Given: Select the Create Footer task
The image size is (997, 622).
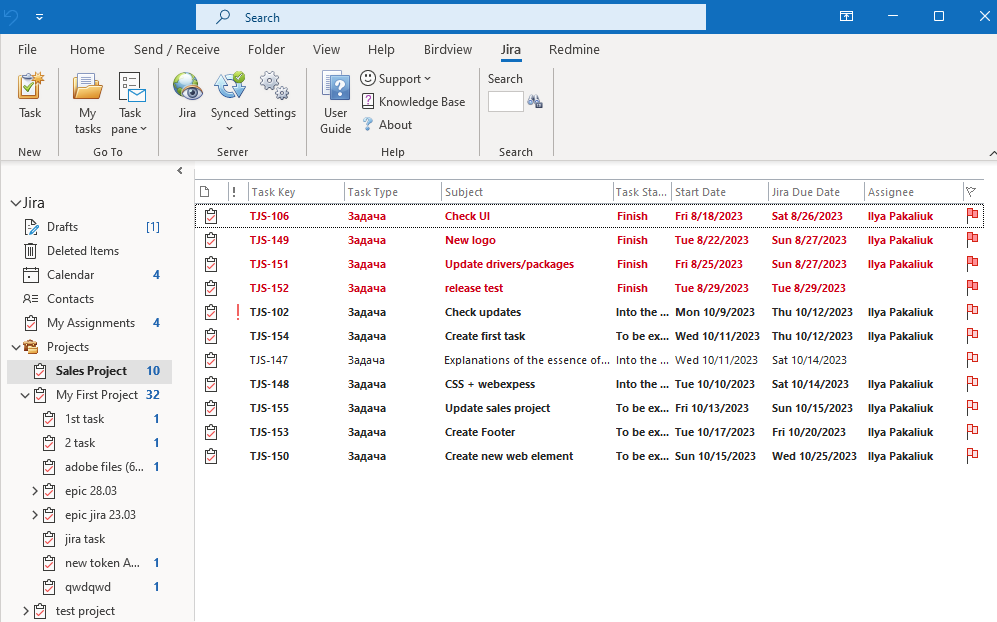Looking at the screenshot, I should point(589,432).
